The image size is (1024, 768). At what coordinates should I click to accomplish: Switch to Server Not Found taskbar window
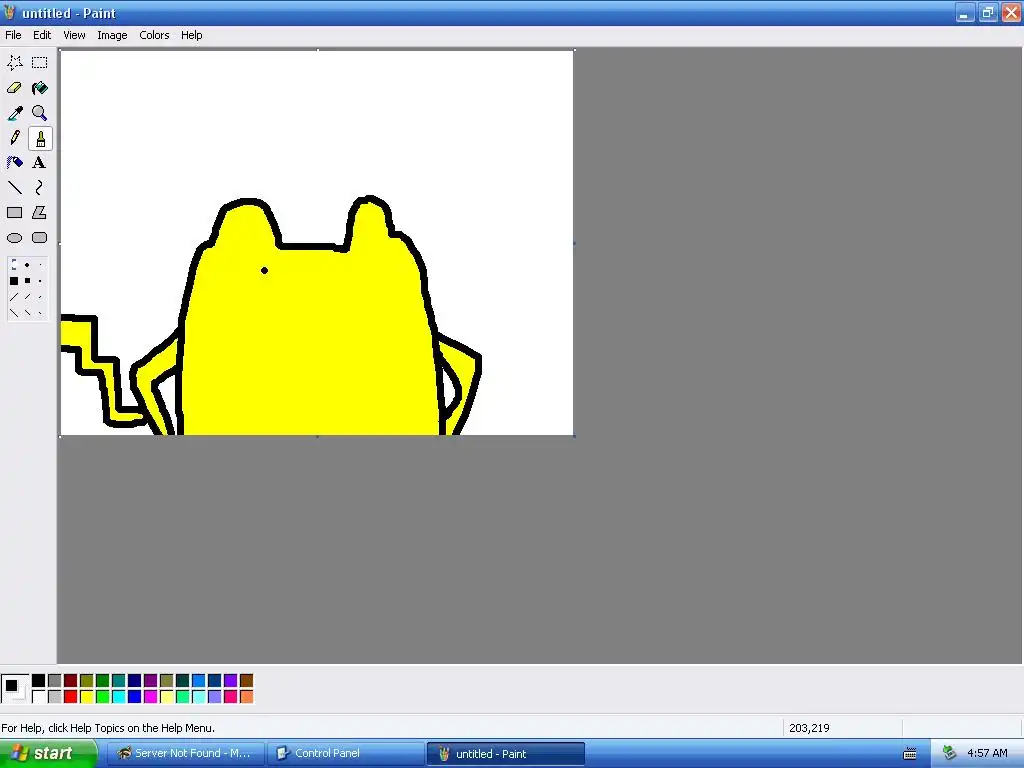pyautogui.click(x=185, y=754)
